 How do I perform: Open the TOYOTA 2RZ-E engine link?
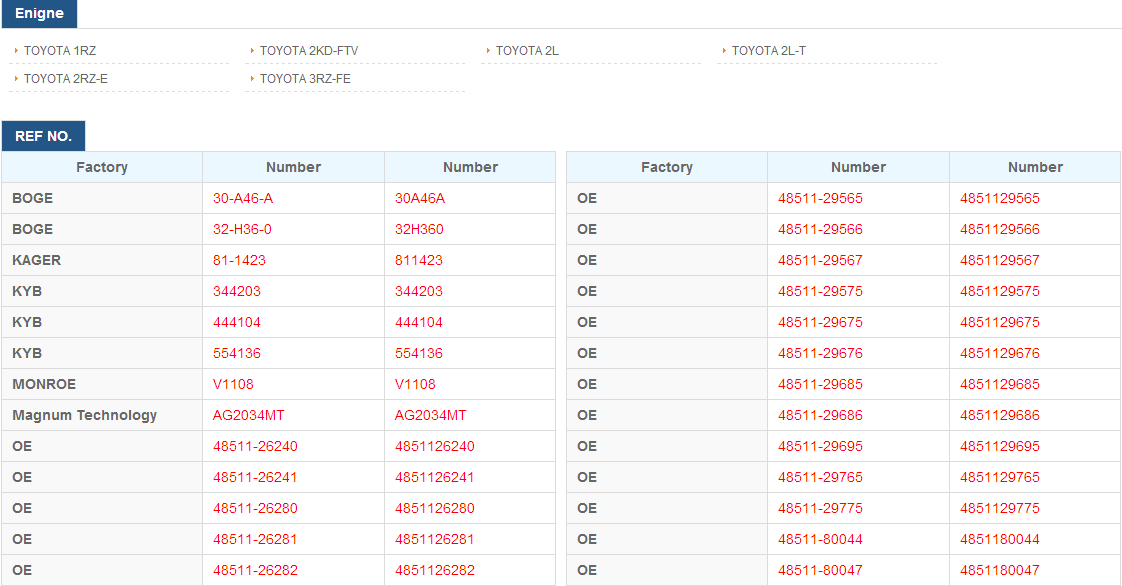pos(66,79)
